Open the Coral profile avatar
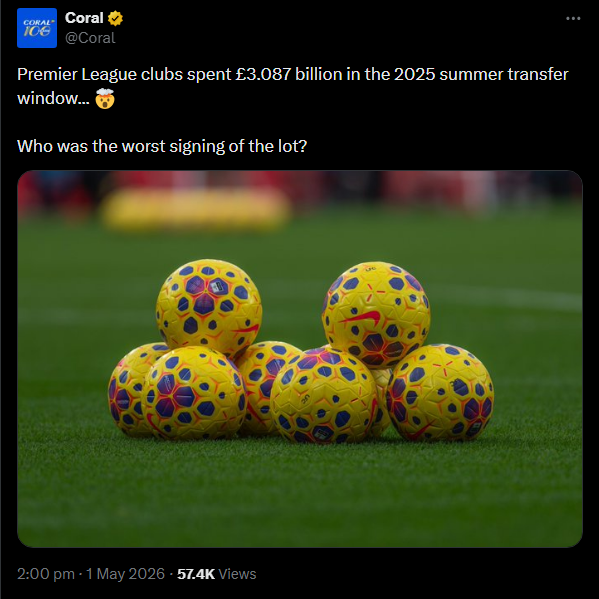Viewport: 599px width, 599px height. [37, 28]
